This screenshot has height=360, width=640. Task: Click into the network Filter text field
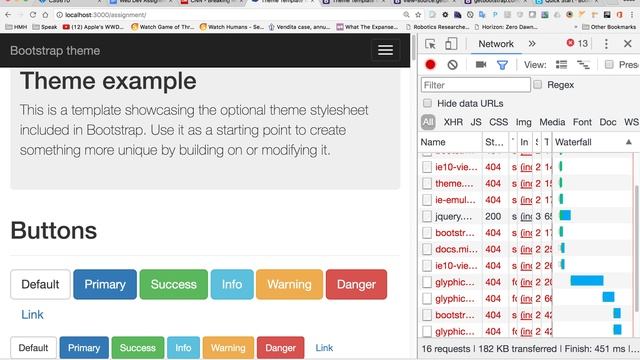pyautogui.click(x=476, y=85)
